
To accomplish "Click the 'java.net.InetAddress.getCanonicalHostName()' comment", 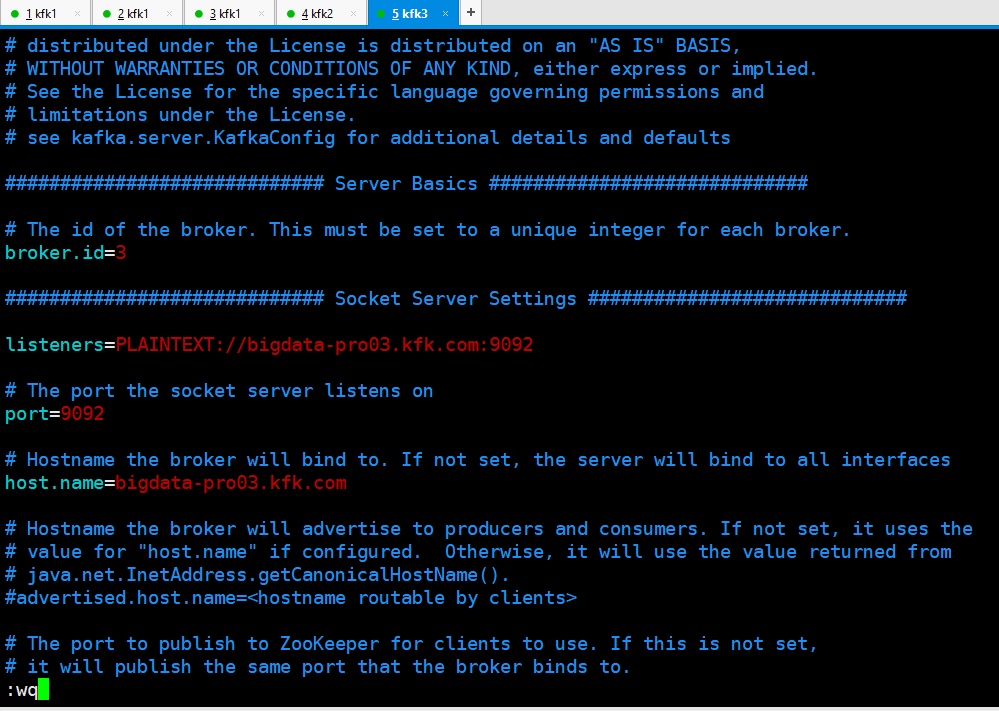I will click(x=257, y=575).
